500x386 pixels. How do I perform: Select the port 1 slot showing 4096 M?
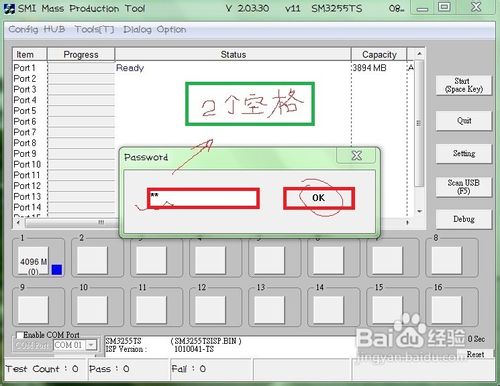coord(33,261)
